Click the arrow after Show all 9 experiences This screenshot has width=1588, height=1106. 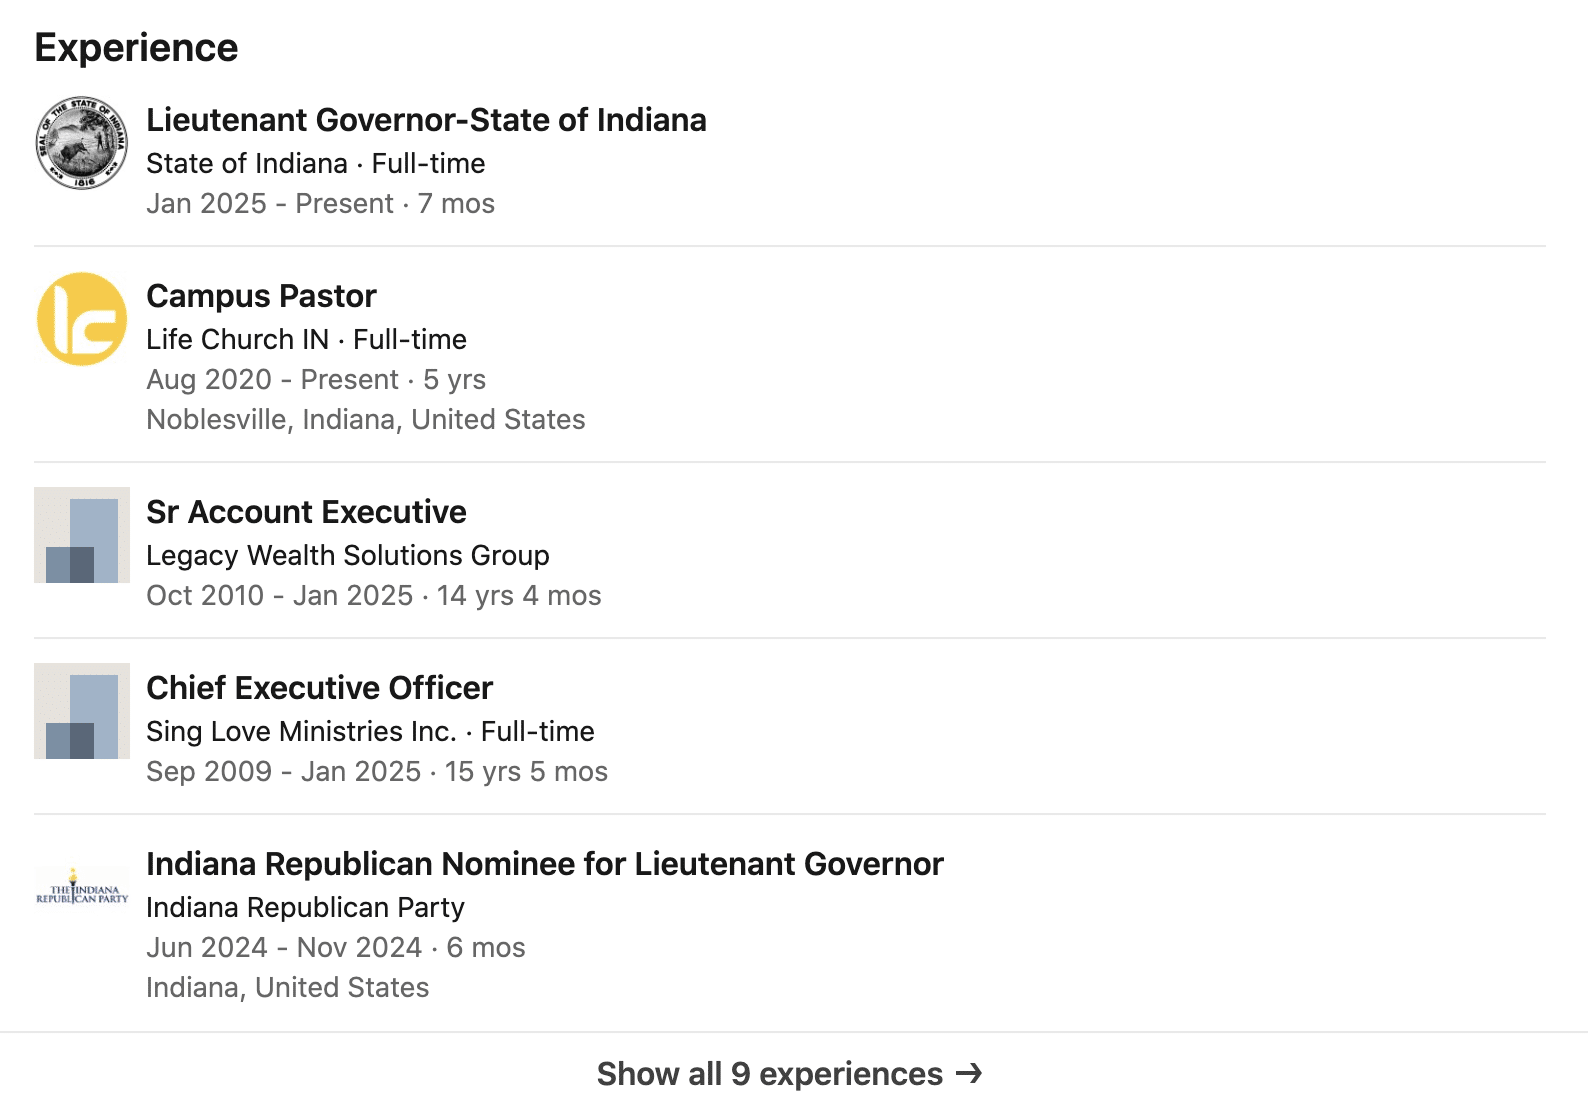[x=968, y=1073]
